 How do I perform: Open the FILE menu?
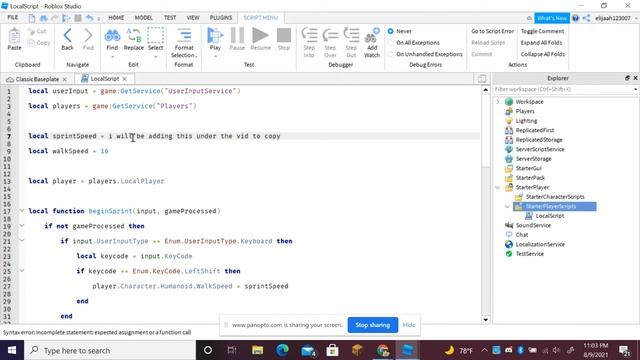point(13,18)
